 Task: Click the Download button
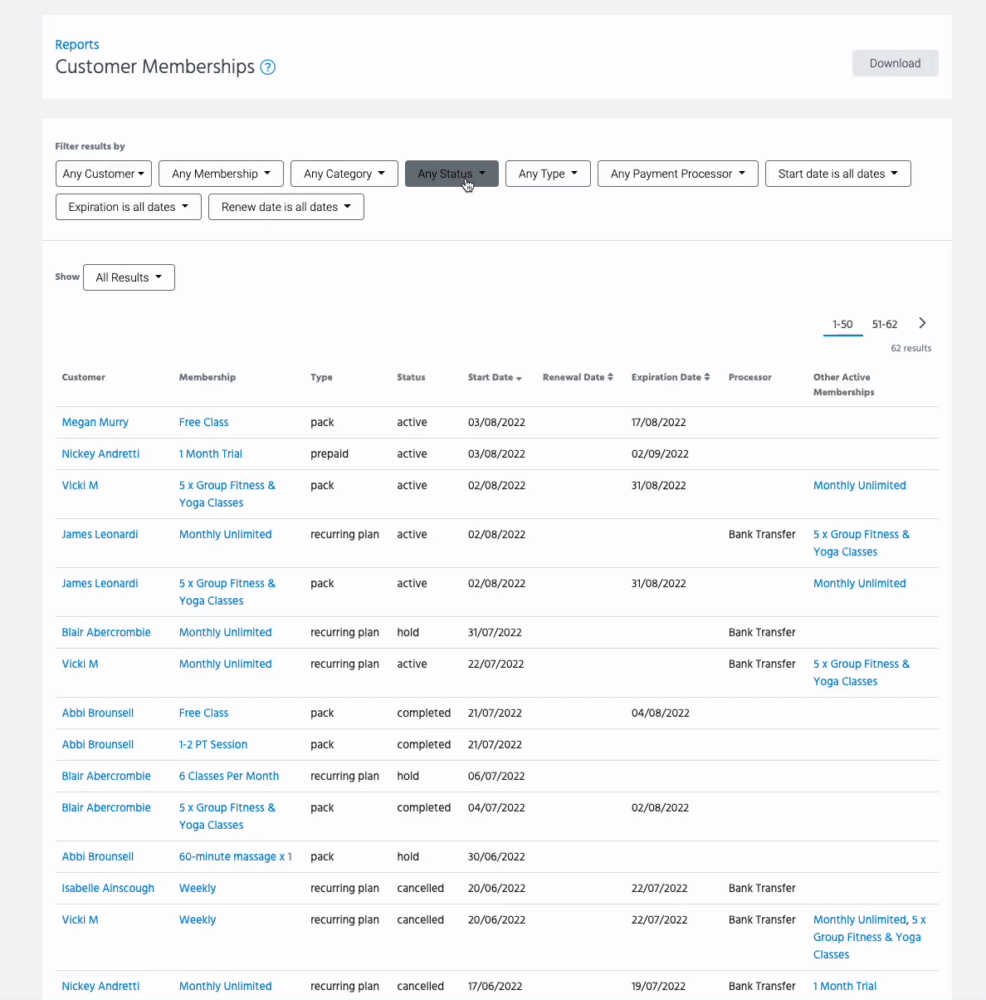(894, 63)
